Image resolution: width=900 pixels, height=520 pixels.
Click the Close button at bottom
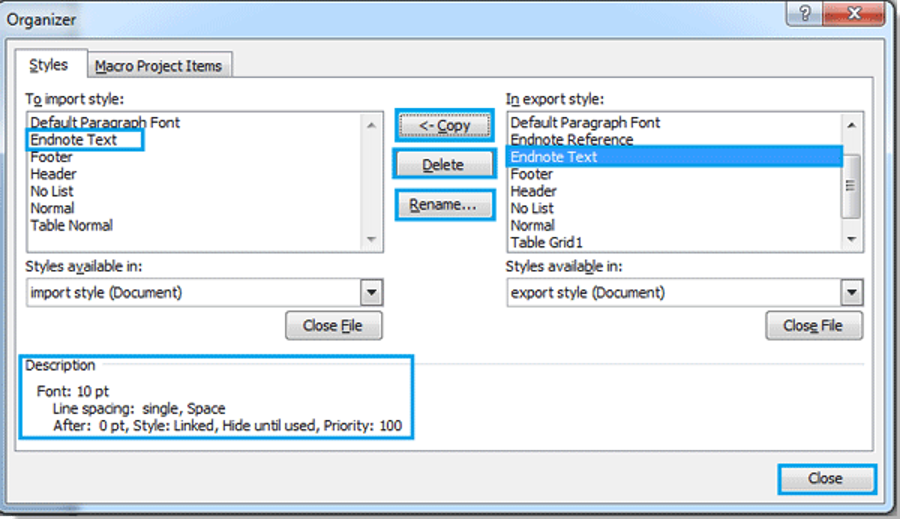tap(827, 479)
